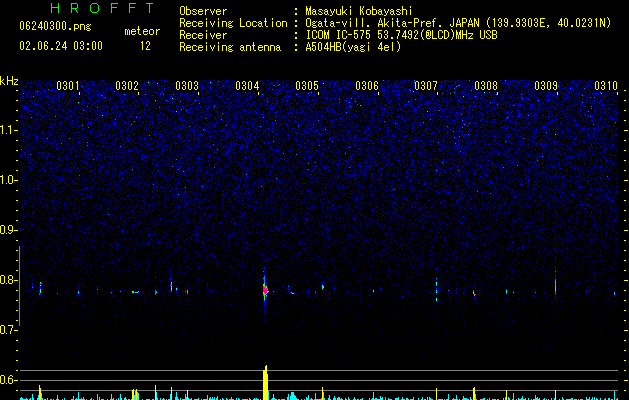Click the 0.6 frequency axis label

9,380
